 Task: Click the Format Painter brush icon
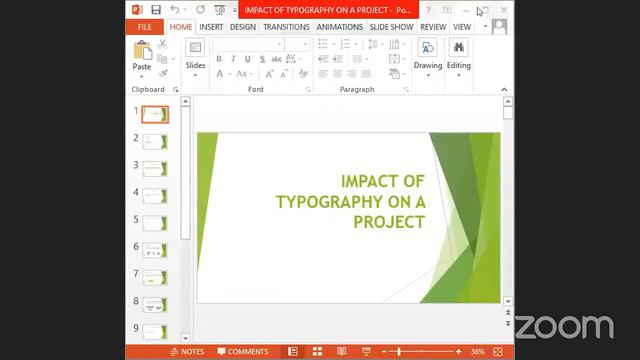point(162,74)
